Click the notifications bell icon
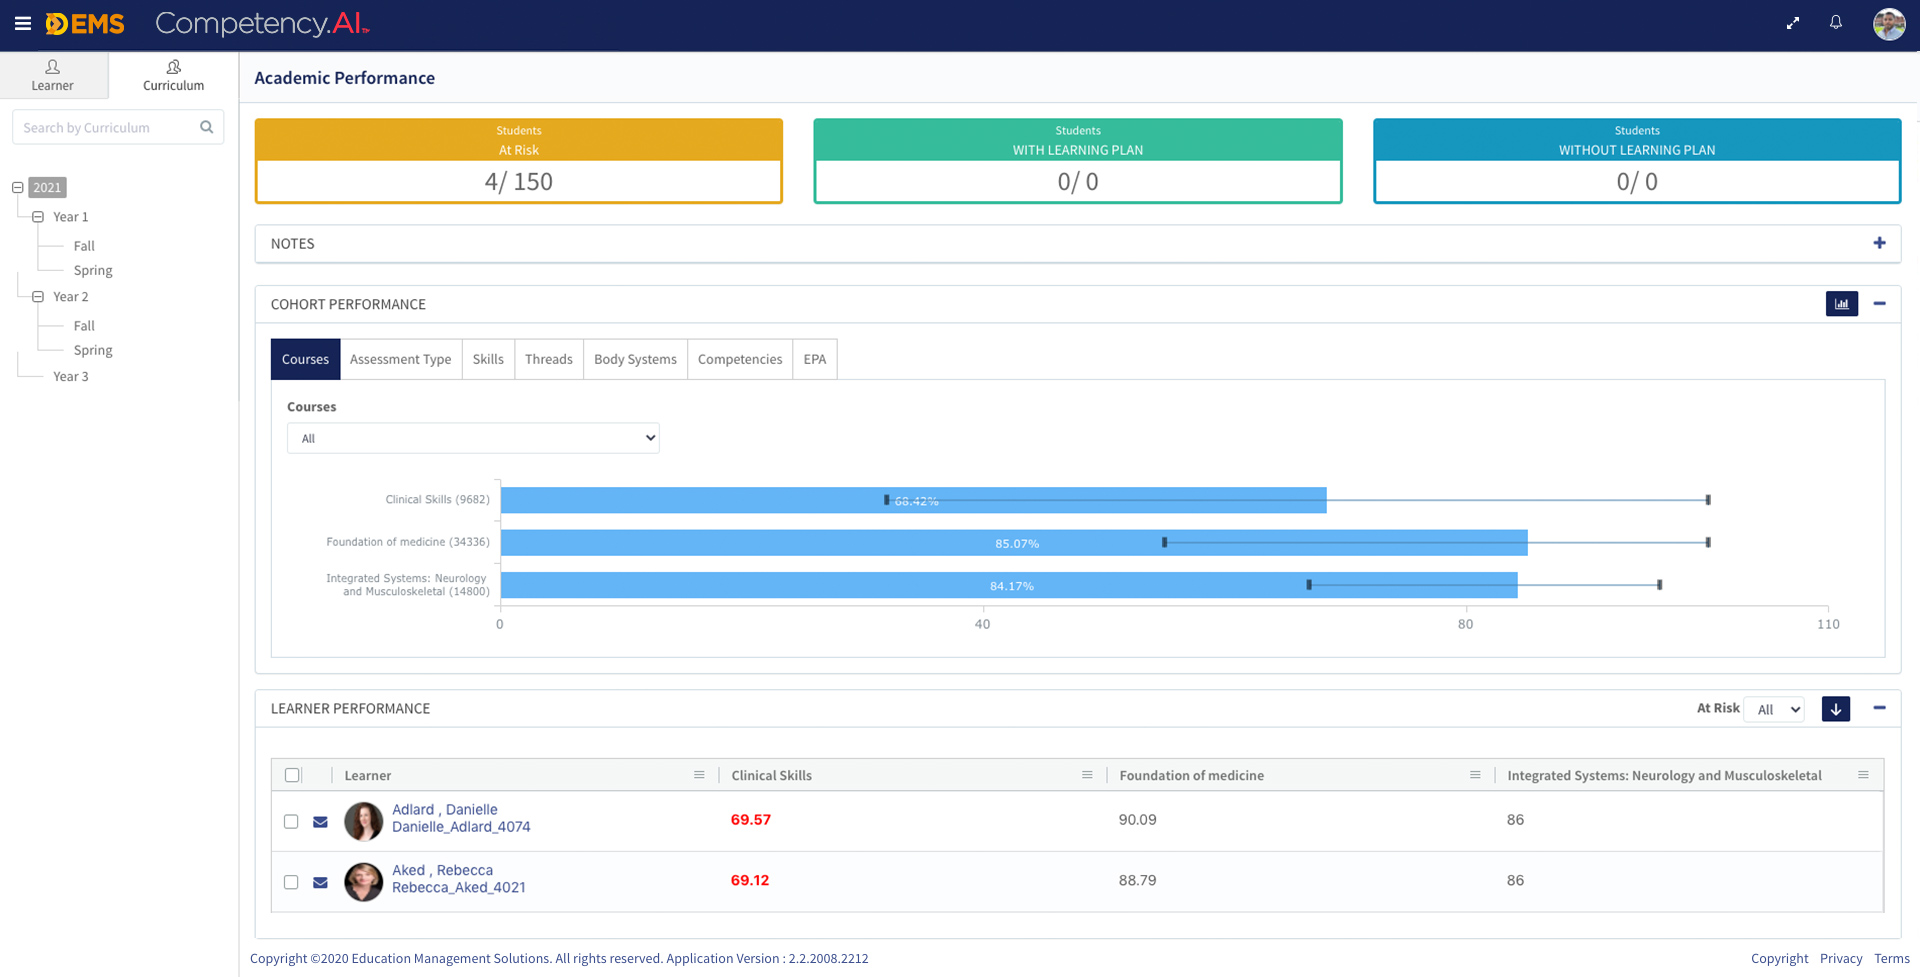 pyautogui.click(x=1836, y=23)
